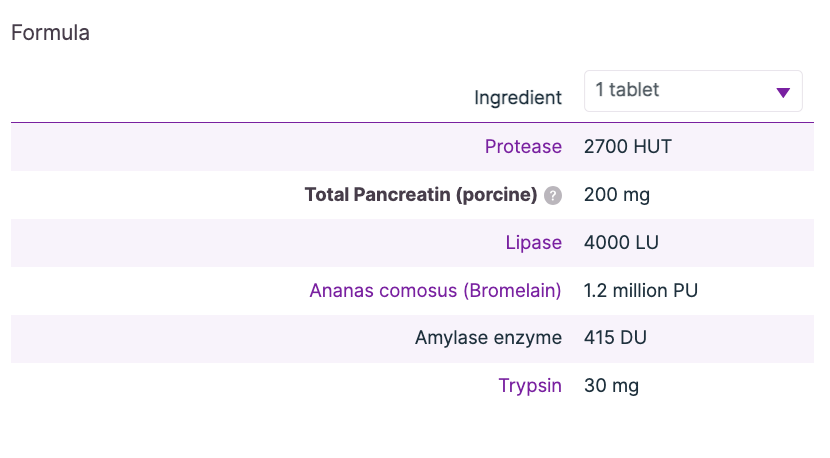Click the Formula section heading

pyautogui.click(x=50, y=33)
